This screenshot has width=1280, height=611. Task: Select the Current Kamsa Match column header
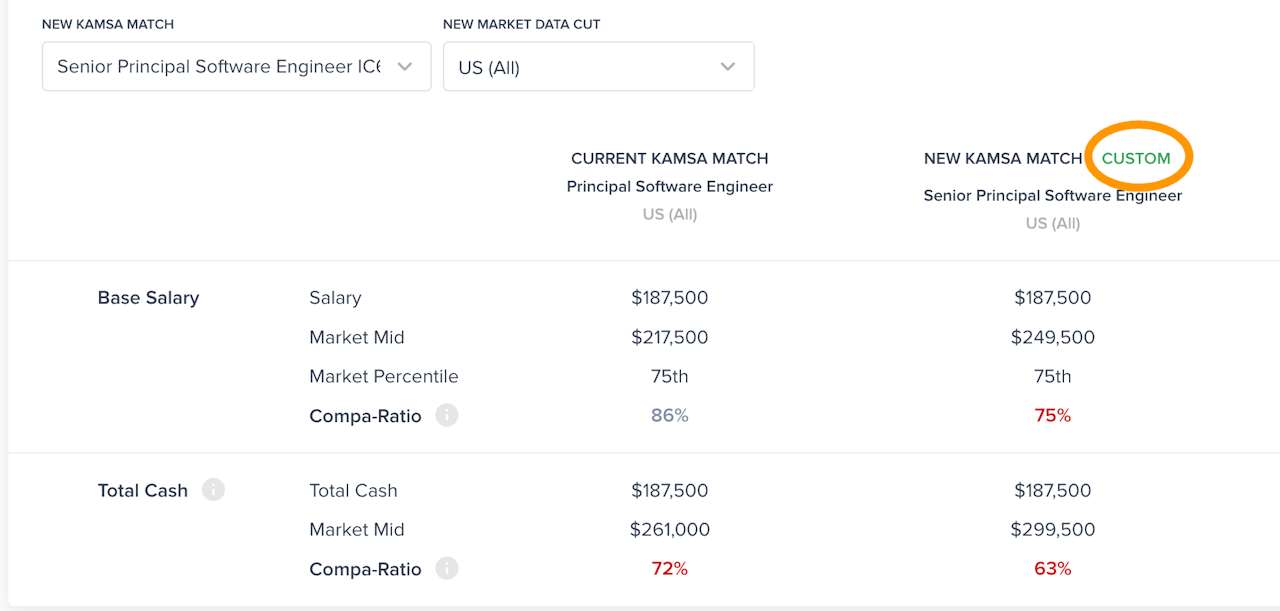[x=669, y=158]
